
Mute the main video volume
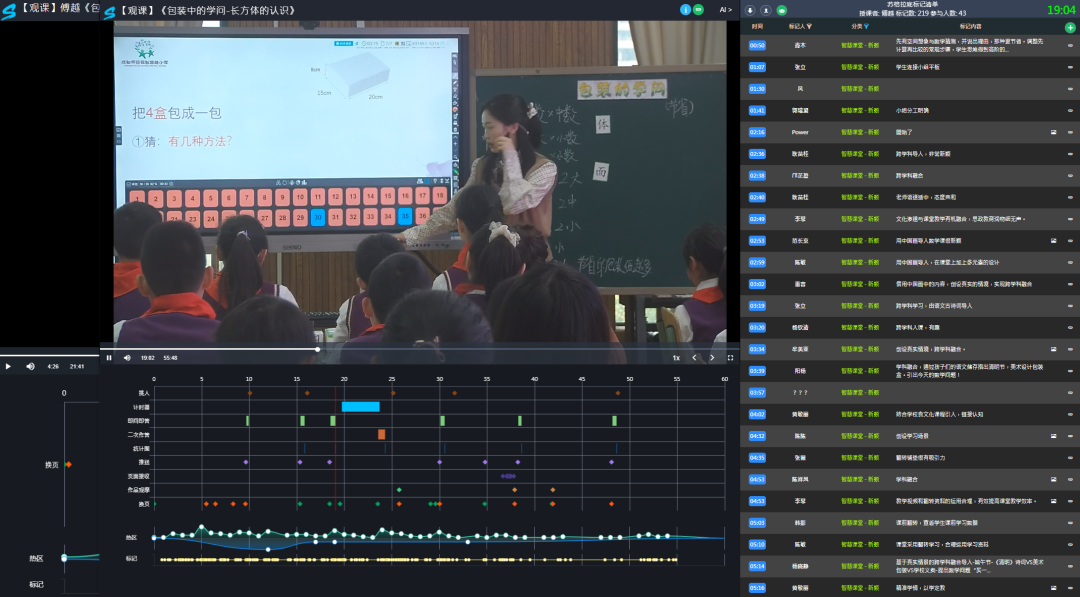coord(127,357)
